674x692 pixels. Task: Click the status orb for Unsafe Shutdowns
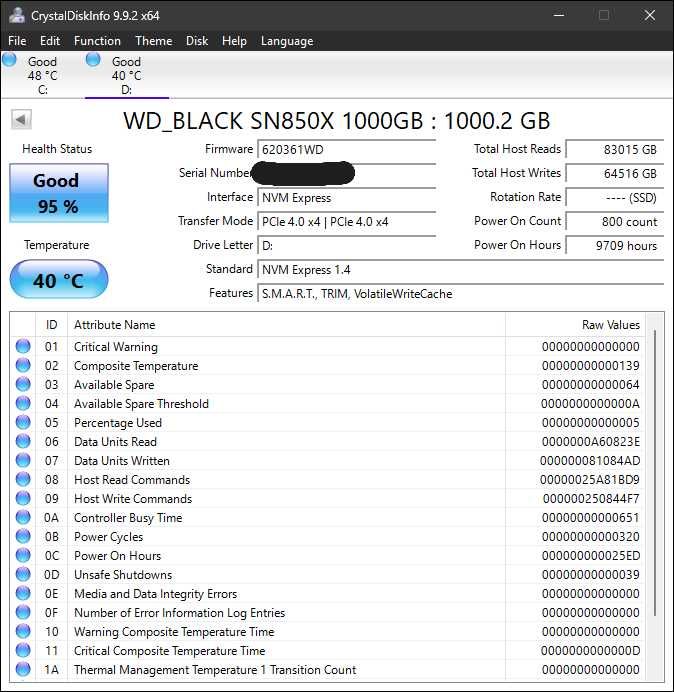pos(23,574)
